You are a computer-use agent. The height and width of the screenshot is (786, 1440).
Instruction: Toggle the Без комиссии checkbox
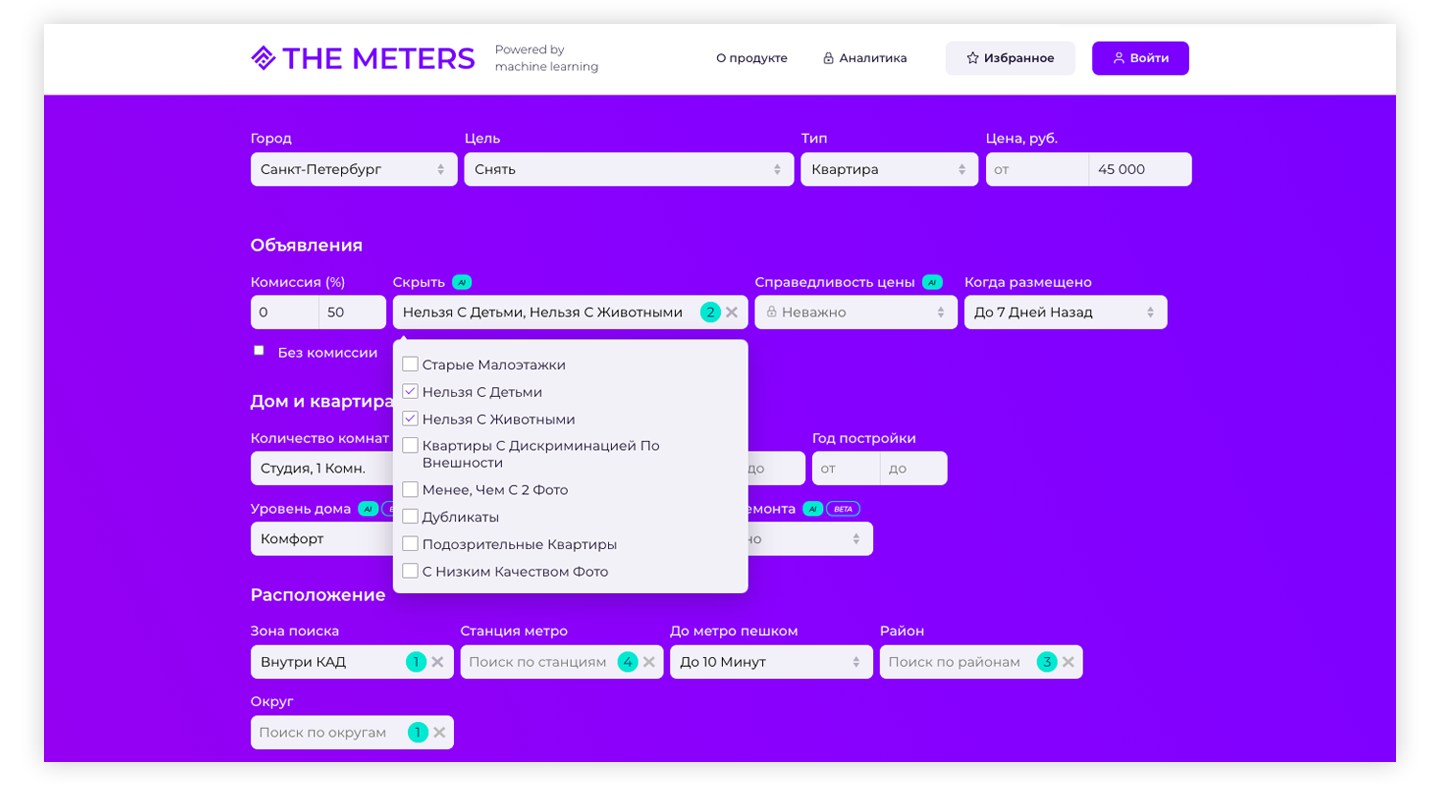259,351
